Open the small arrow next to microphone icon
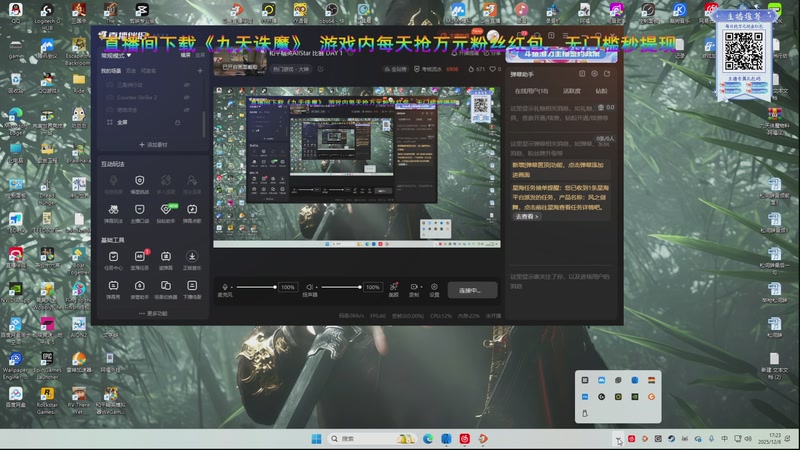Viewport: 800px width, 450px height. coord(231,287)
